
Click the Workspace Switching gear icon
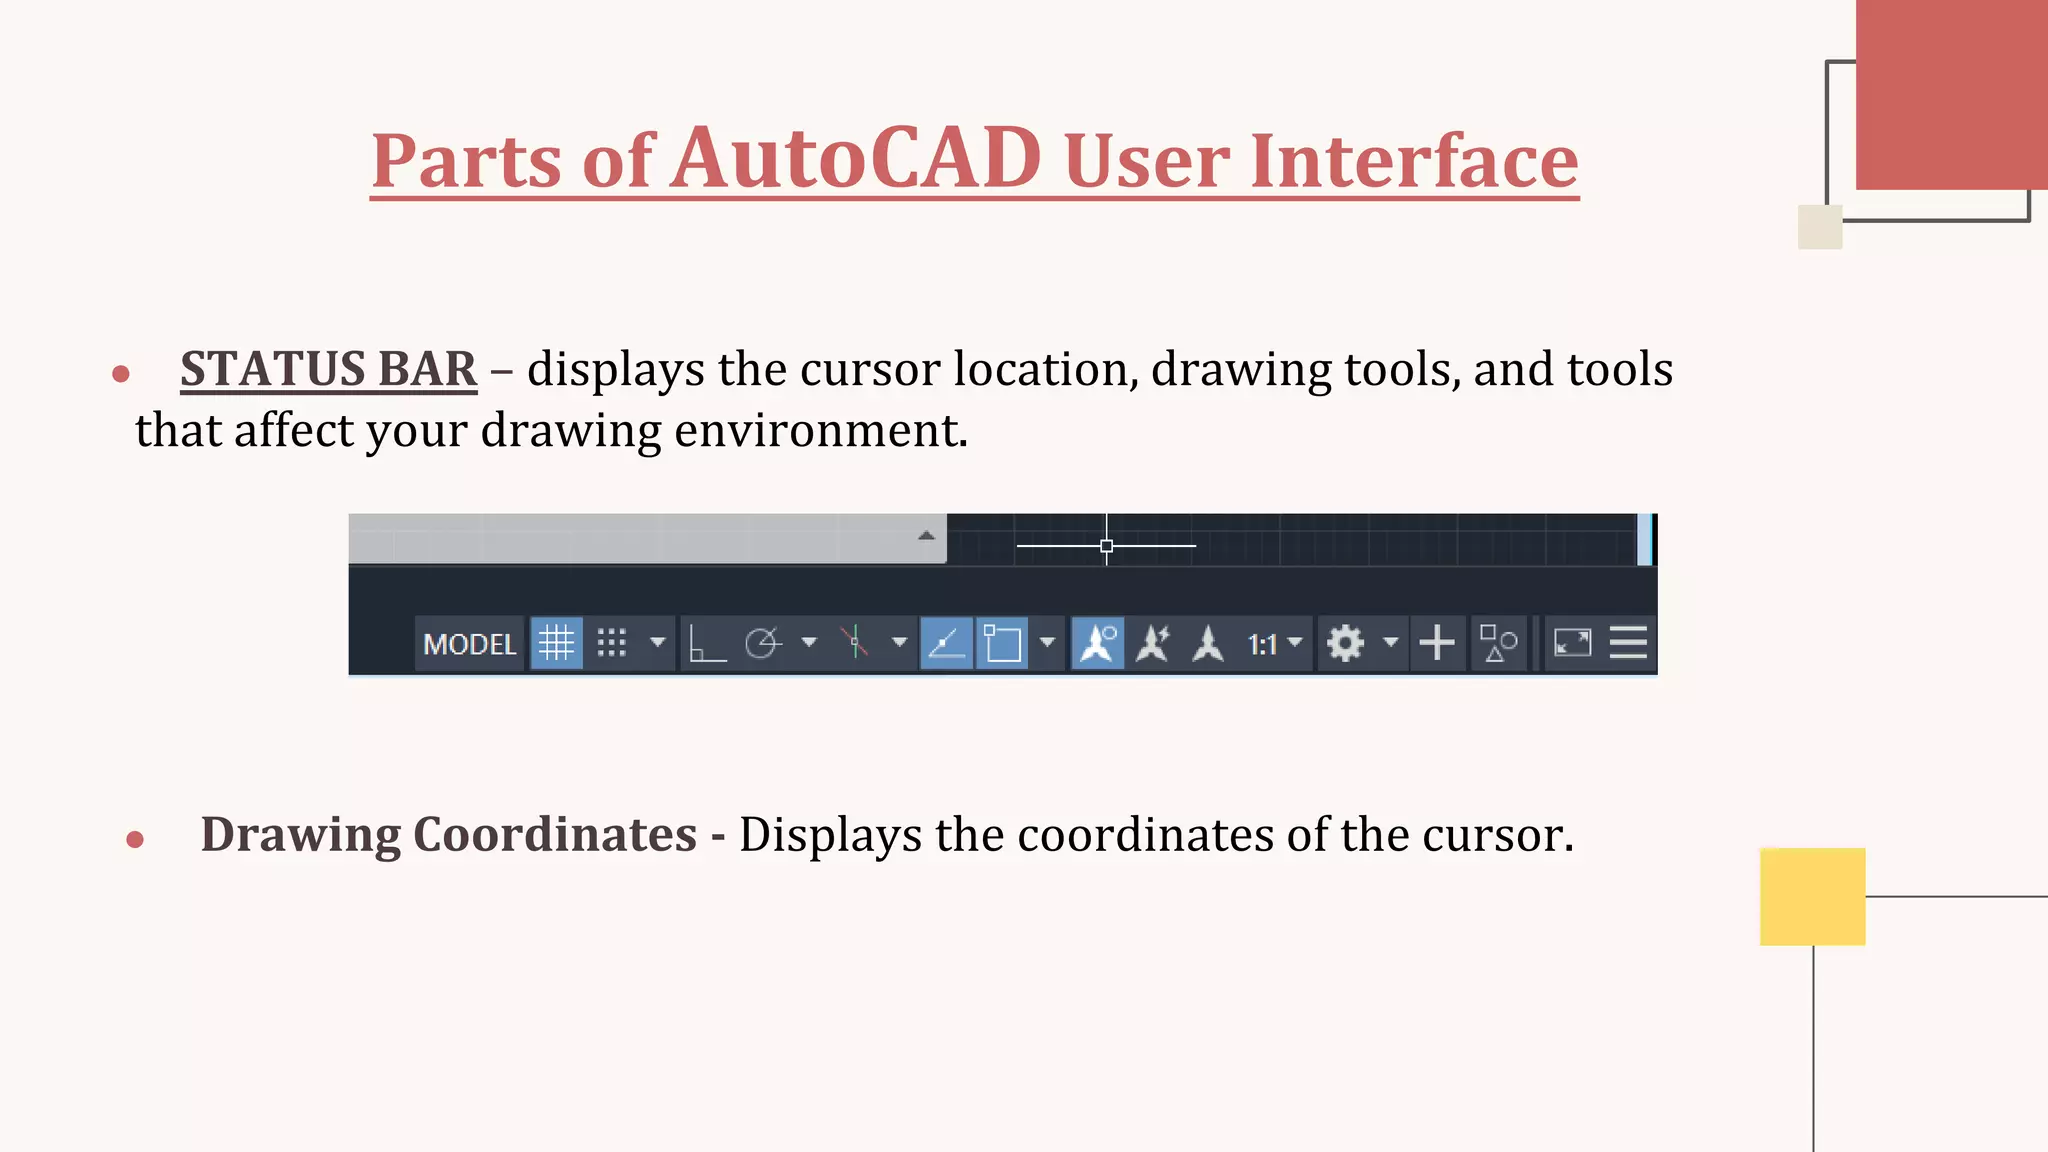[x=1345, y=643]
